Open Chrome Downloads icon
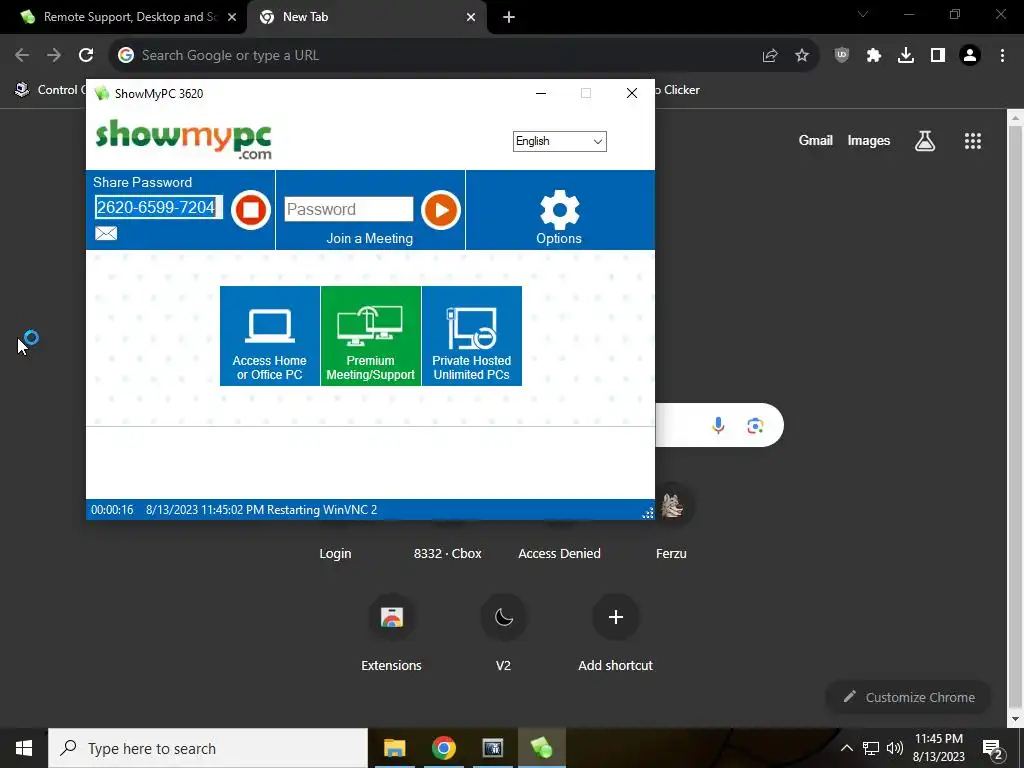Viewport: 1024px width, 768px height. pyautogui.click(x=906, y=56)
